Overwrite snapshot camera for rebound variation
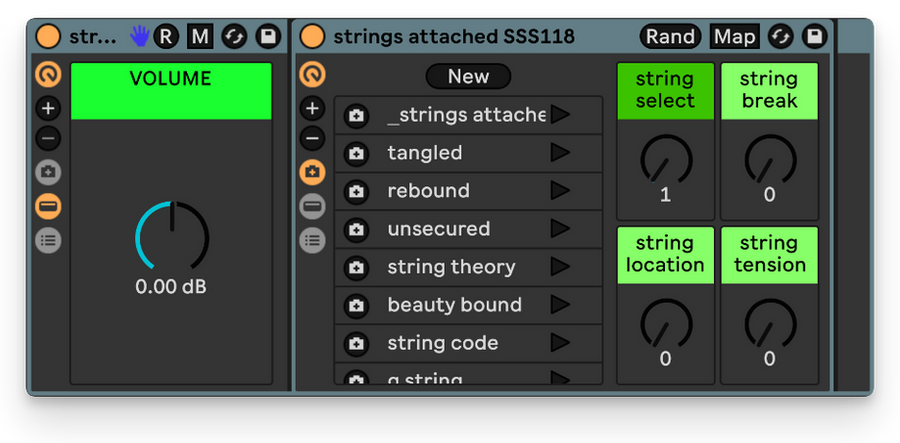 [356, 191]
